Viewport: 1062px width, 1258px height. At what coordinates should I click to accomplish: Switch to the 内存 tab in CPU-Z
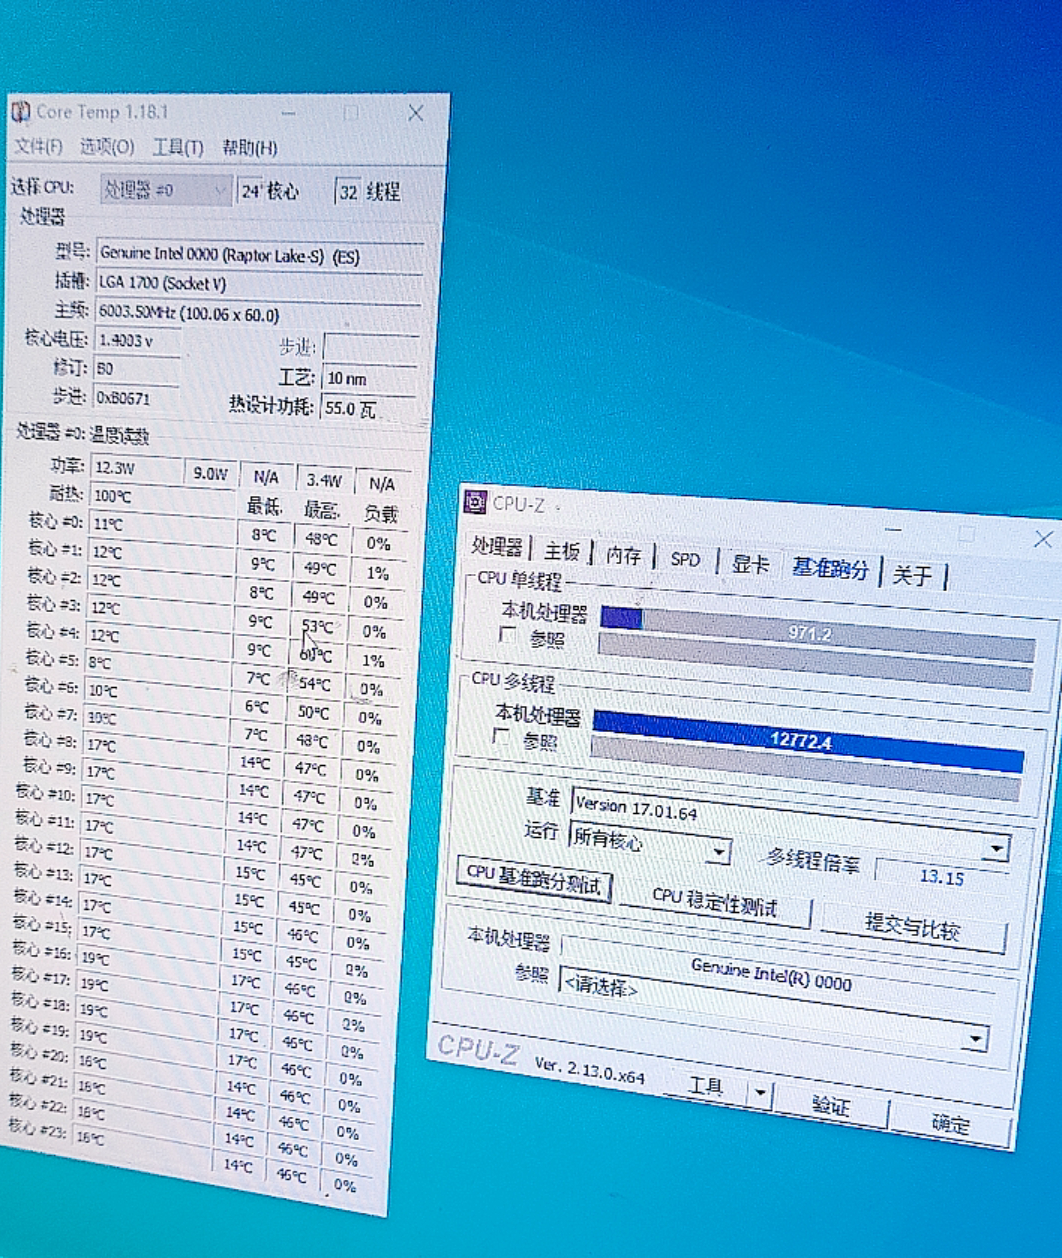pyautogui.click(x=623, y=555)
